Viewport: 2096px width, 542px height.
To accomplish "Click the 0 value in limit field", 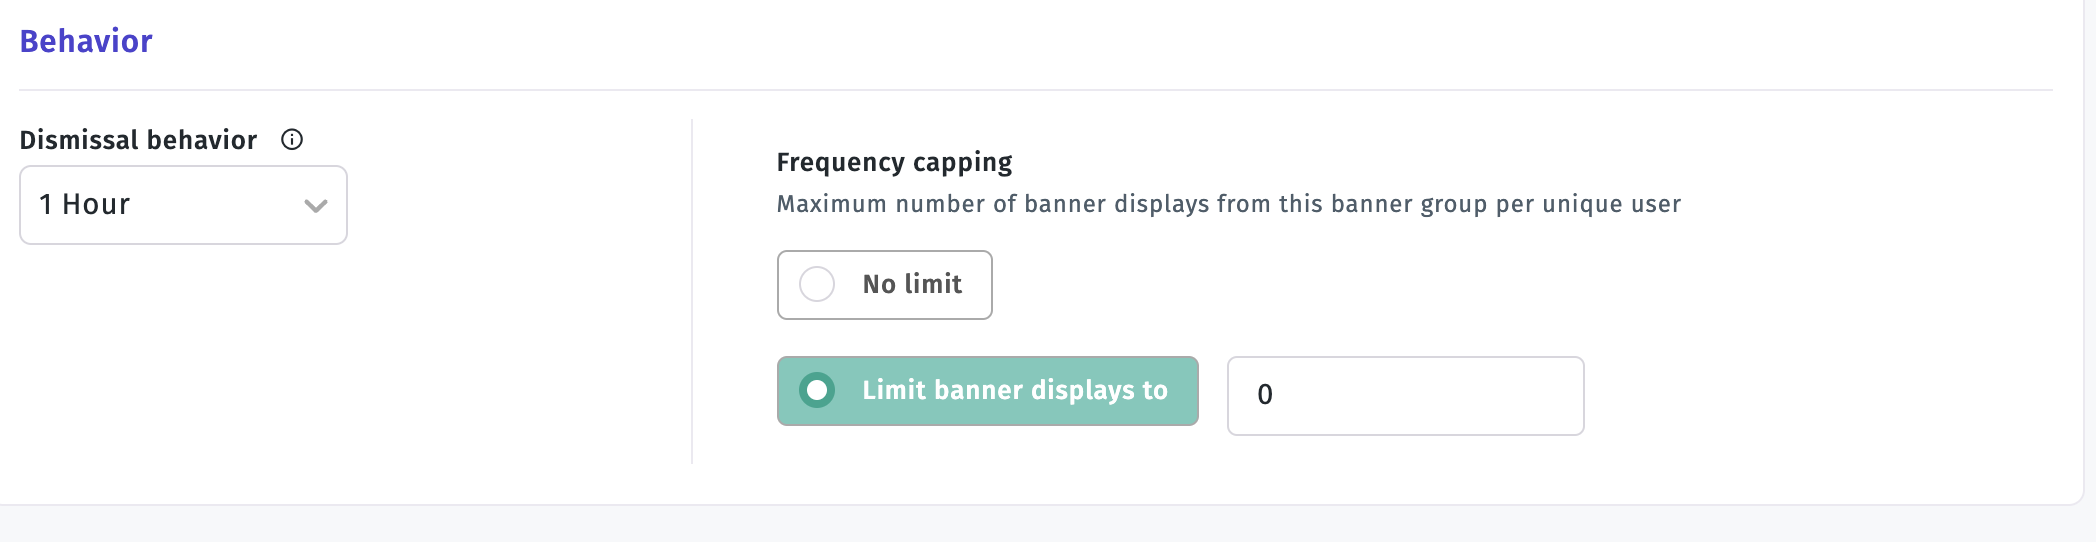I will (x=1265, y=395).
